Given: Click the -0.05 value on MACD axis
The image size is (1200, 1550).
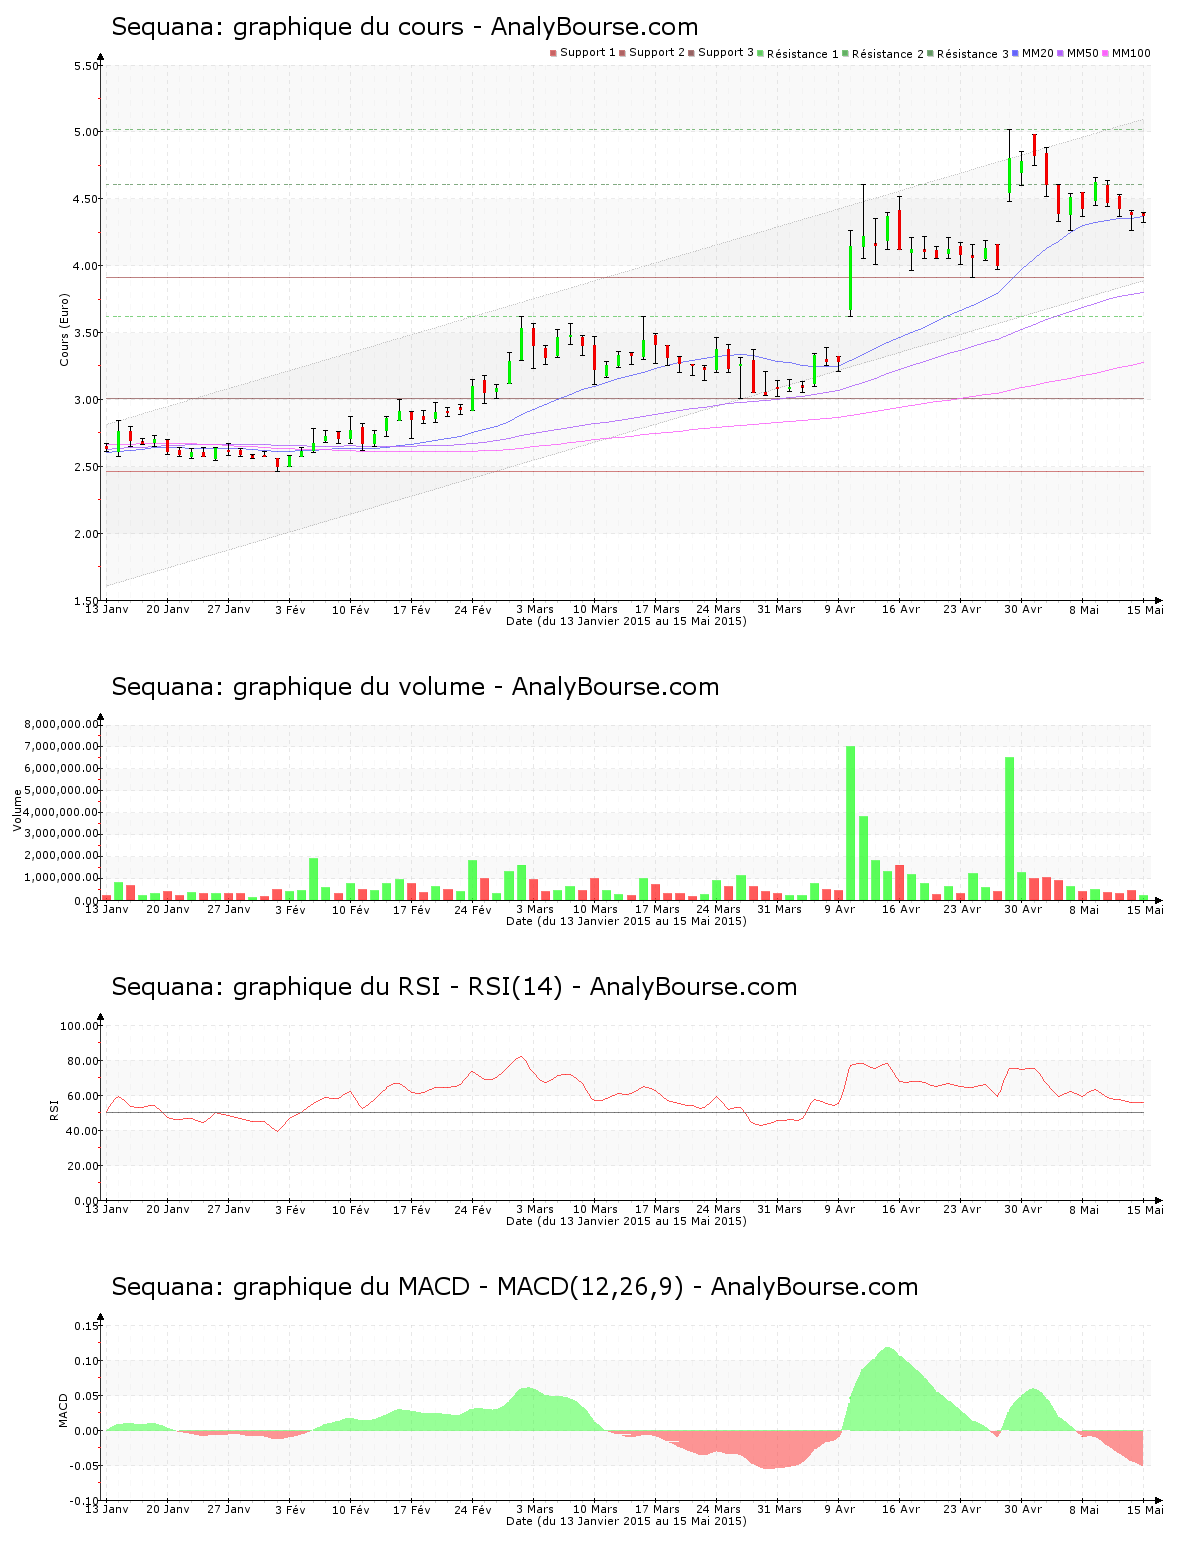Looking at the screenshot, I should point(84,1466).
